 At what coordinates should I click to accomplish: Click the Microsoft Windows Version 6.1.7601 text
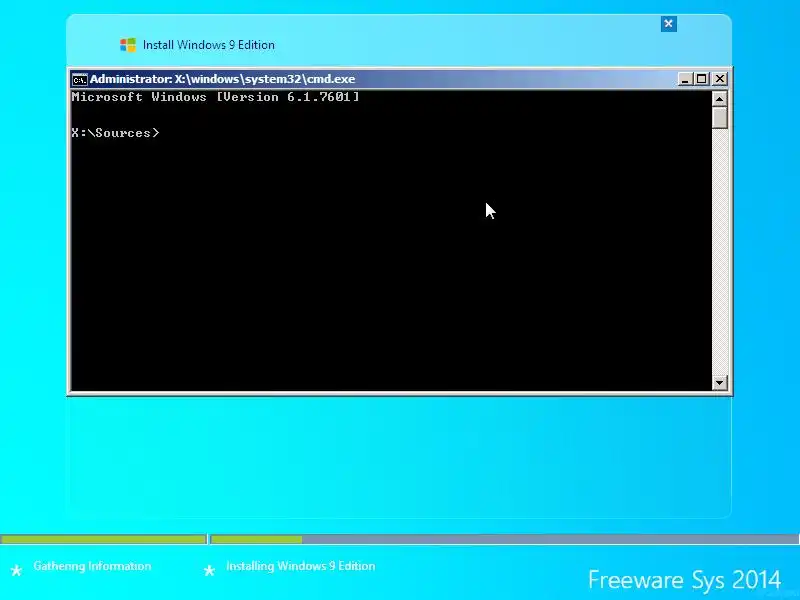click(x=215, y=97)
